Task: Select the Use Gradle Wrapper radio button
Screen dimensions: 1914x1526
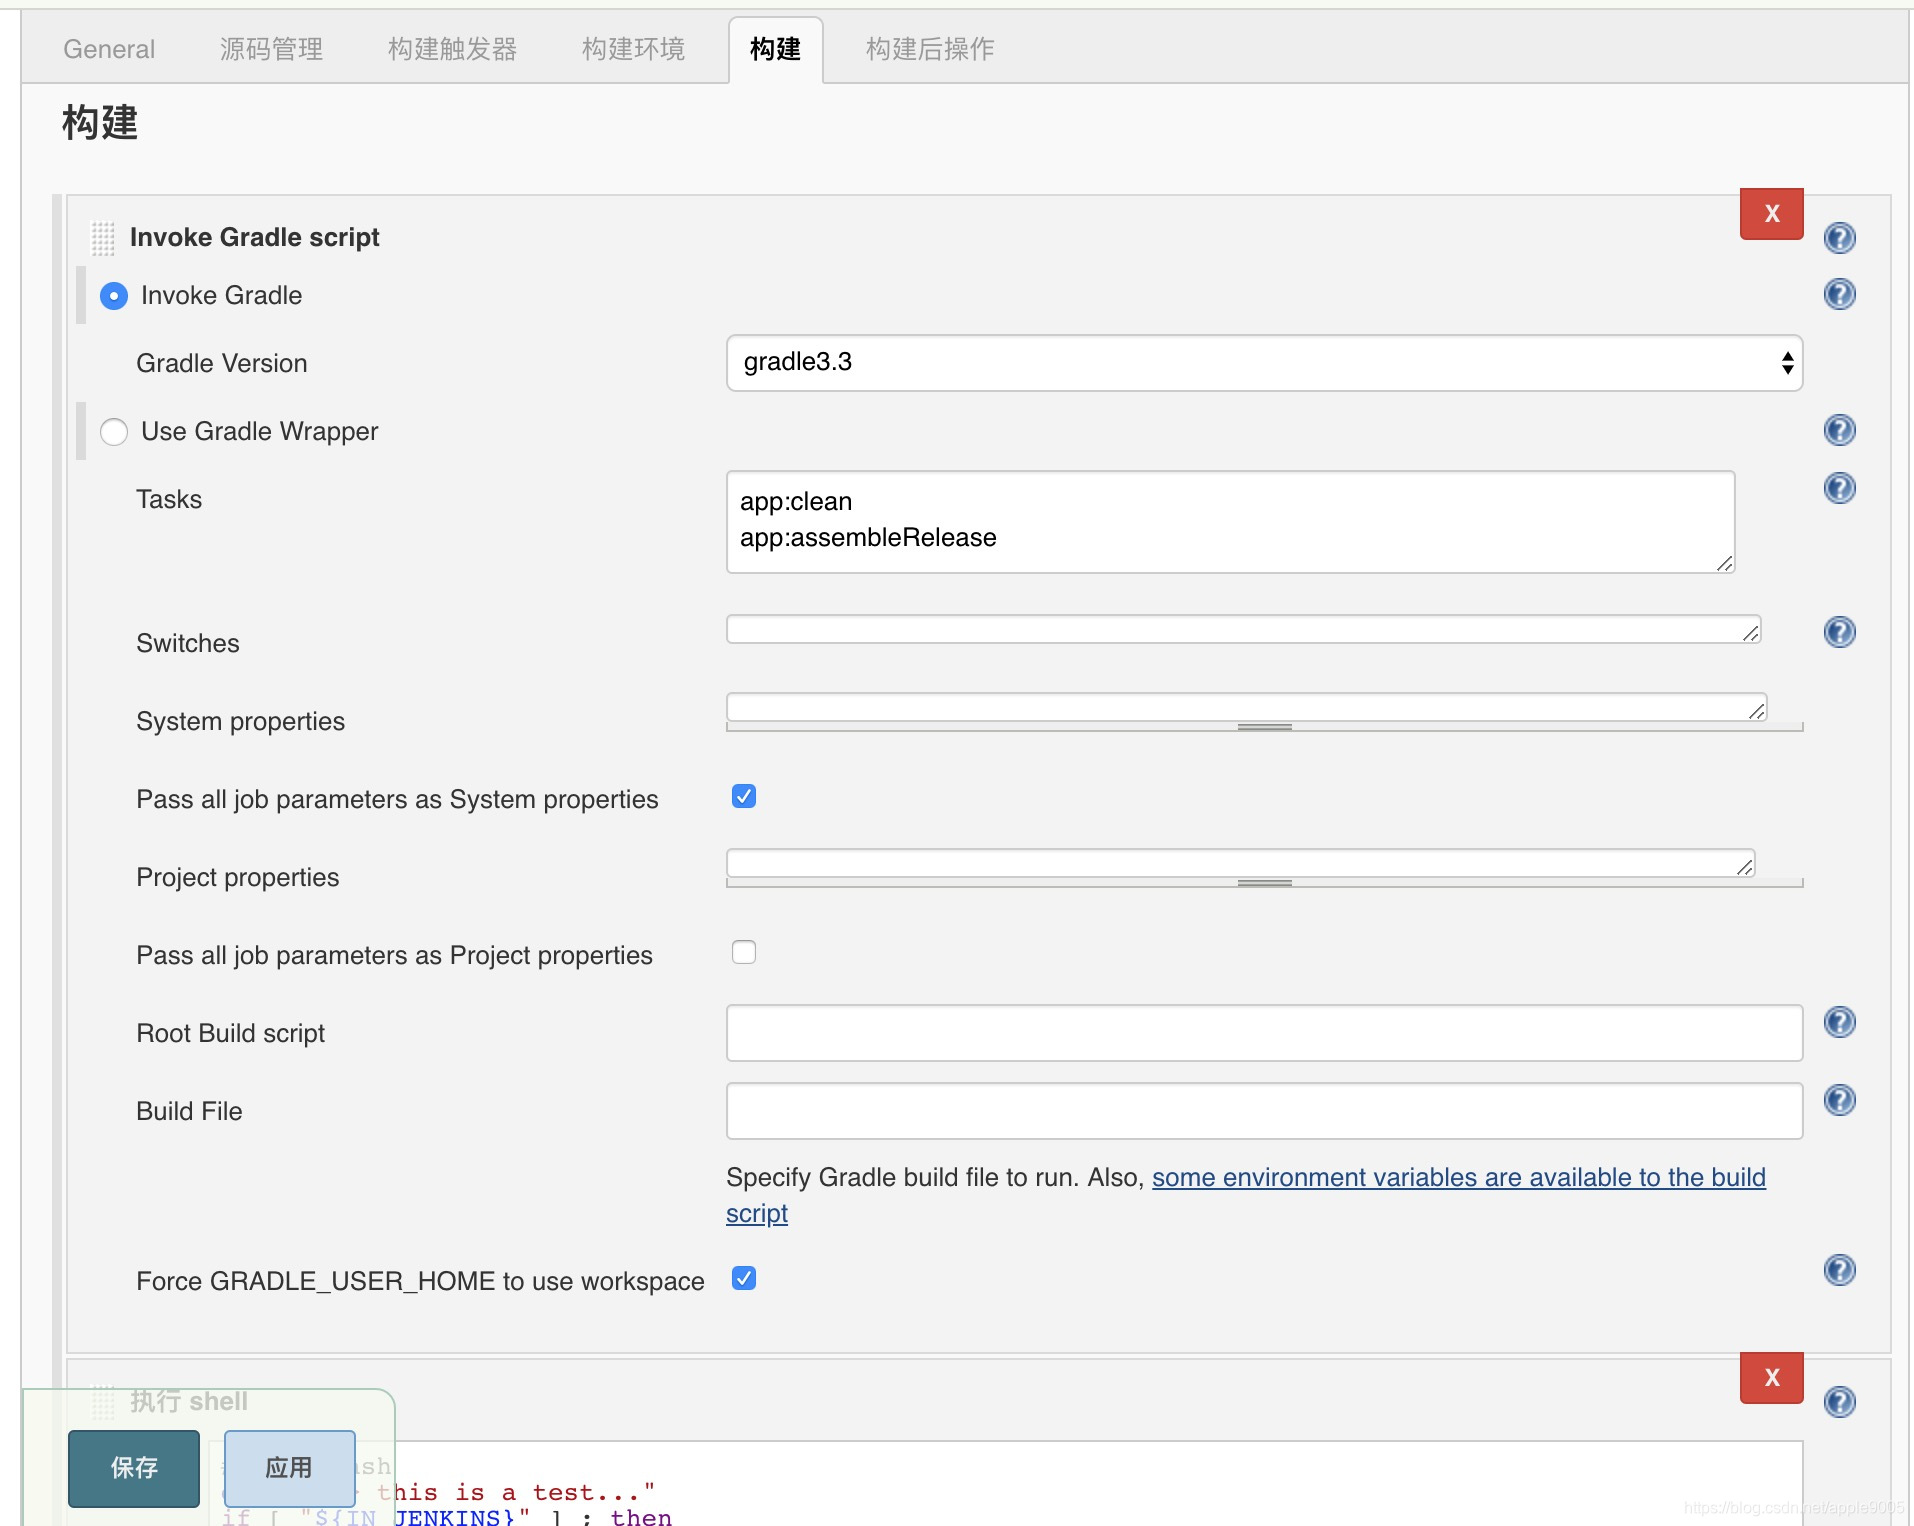Action: [x=114, y=432]
